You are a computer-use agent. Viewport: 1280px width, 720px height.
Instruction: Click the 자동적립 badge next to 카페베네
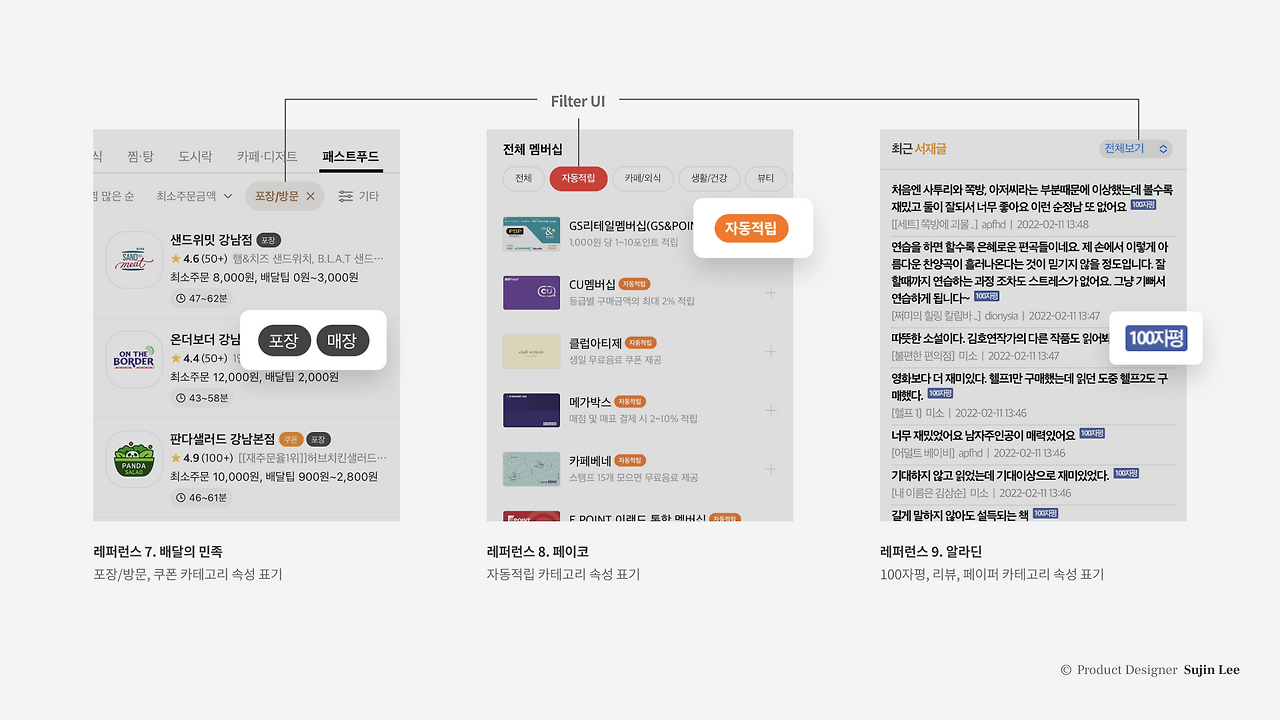click(630, 460)
